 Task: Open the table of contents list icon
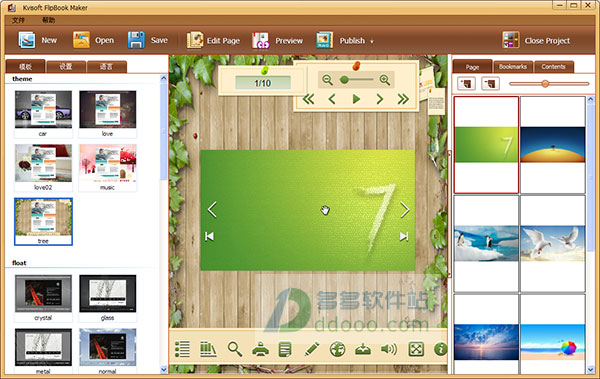[182, 349]
